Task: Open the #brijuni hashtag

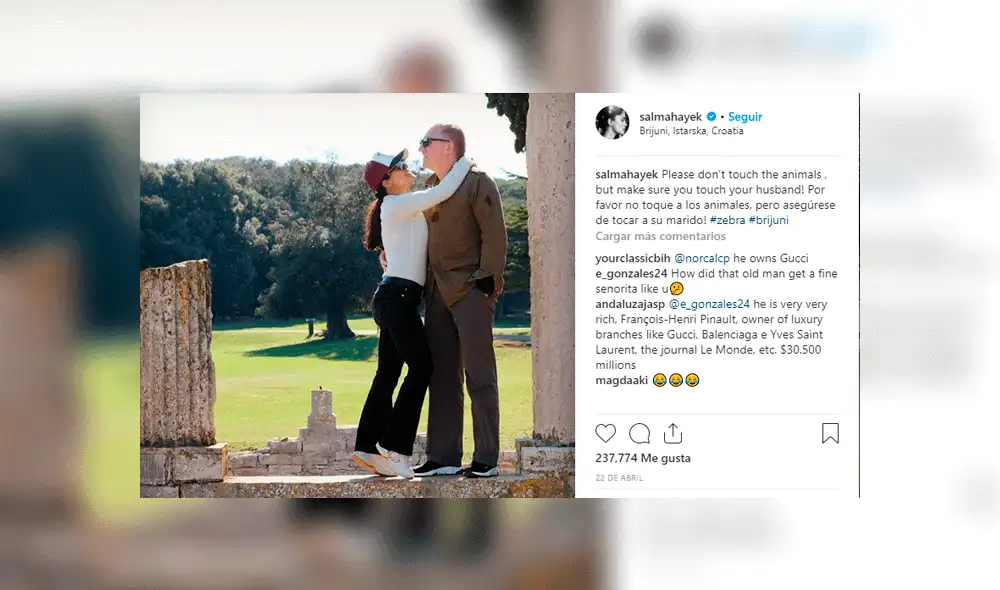Action: tap(768, 220)
